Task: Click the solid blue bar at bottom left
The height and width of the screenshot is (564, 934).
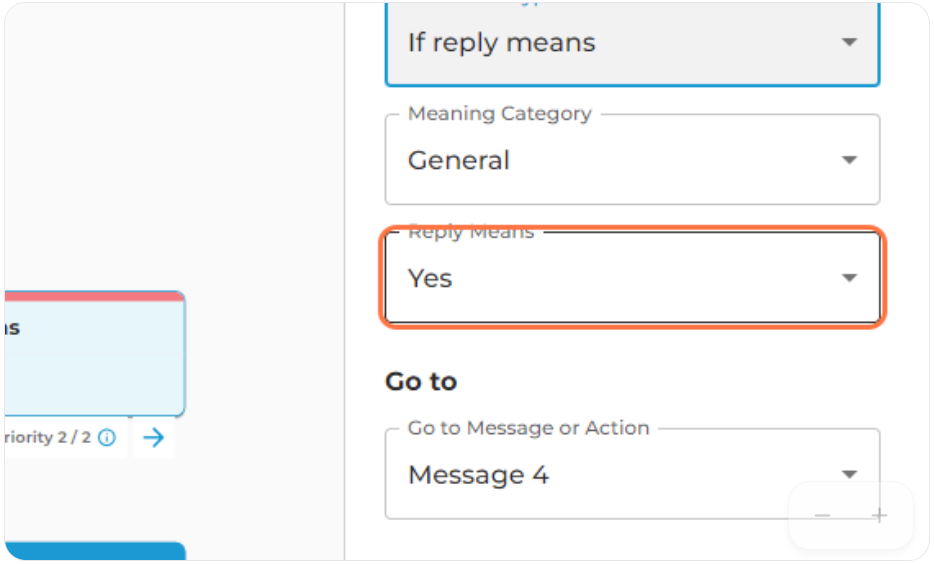Action: coord(95,551)
